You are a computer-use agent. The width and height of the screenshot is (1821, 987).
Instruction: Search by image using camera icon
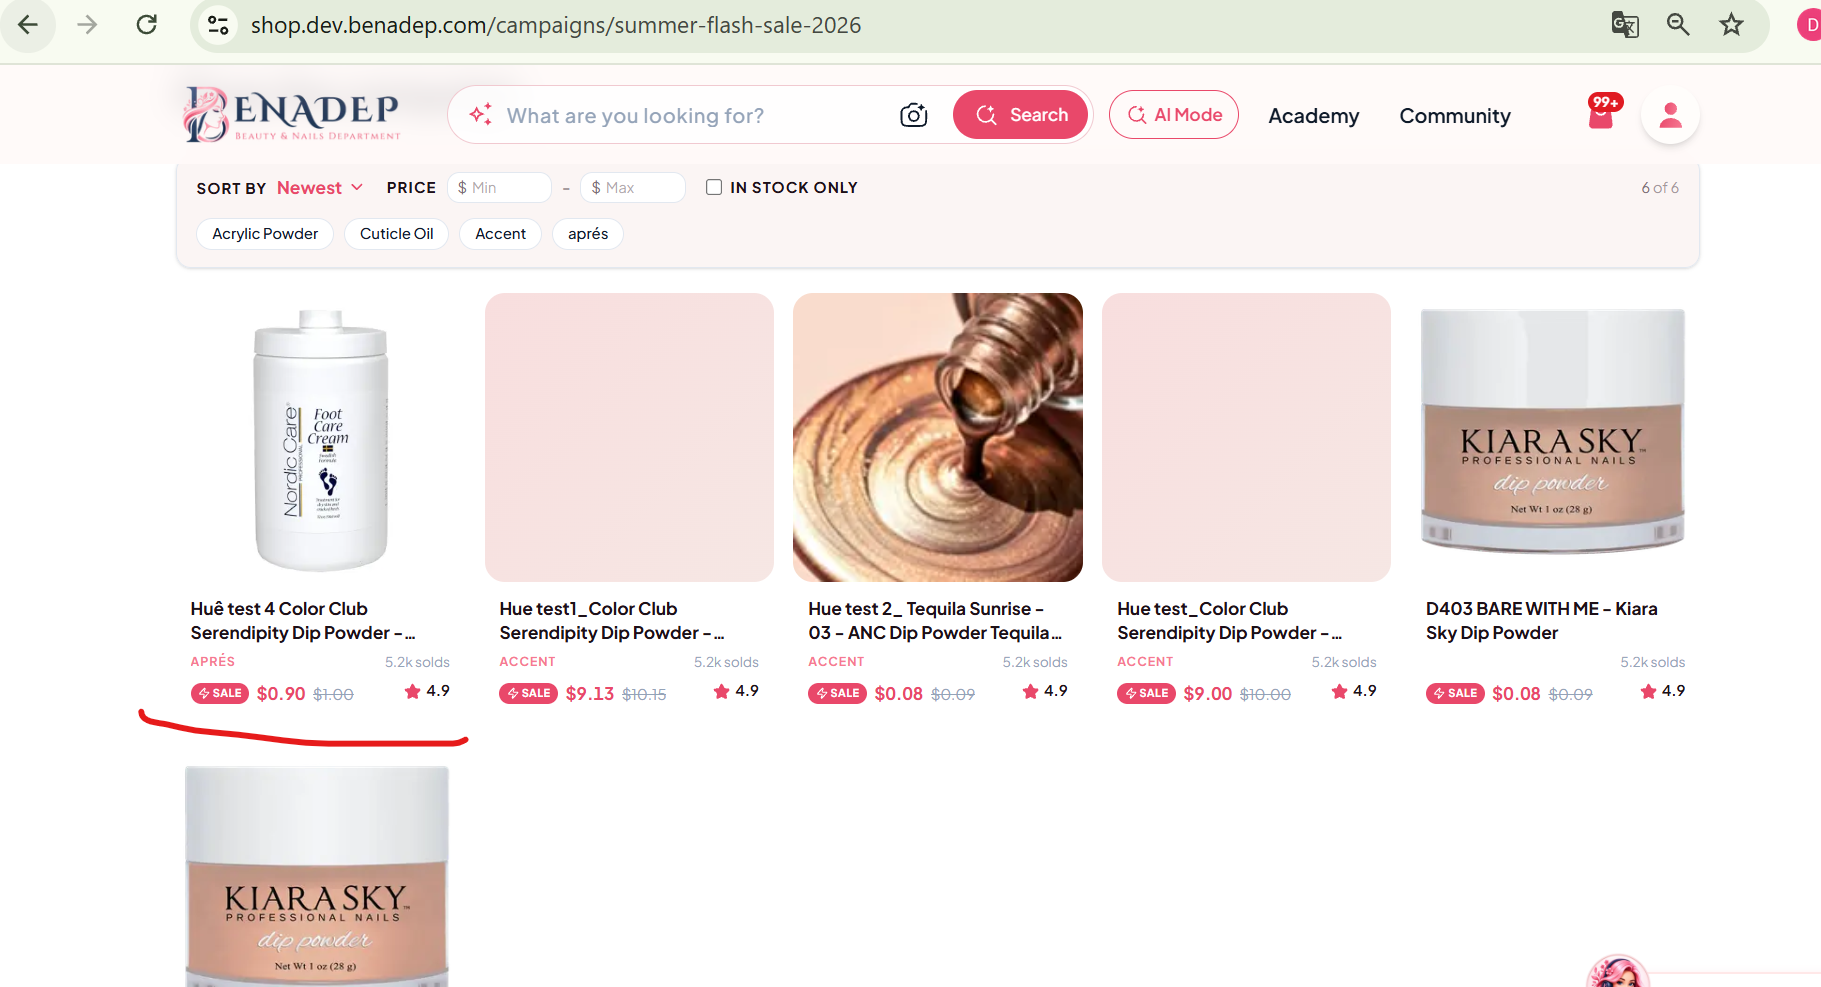tap(913, 115)
